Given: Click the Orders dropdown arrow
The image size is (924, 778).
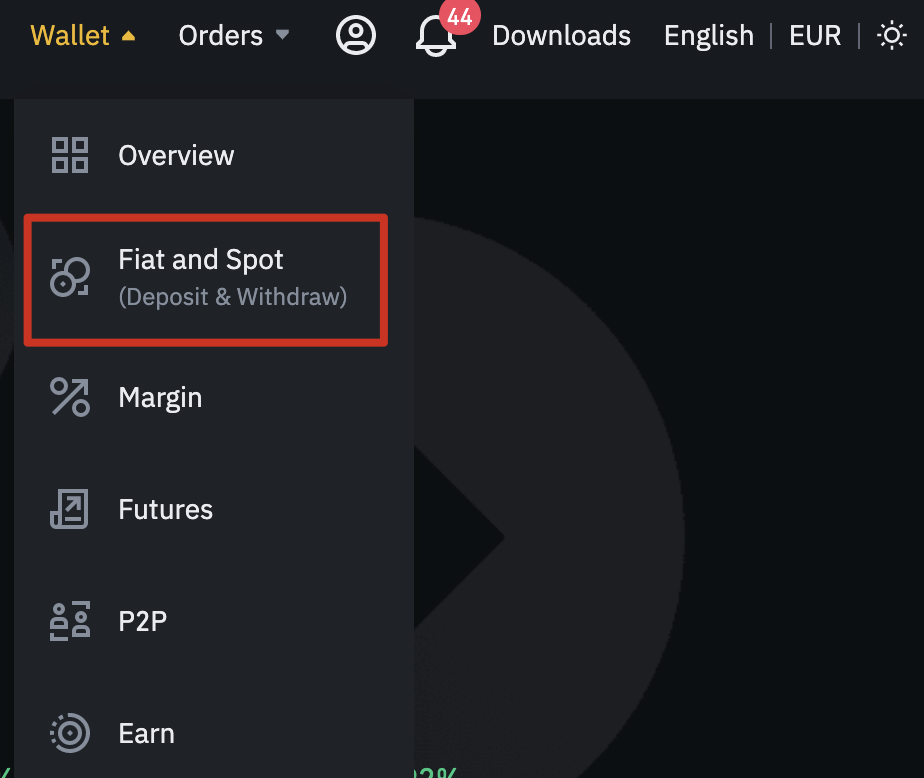Looking at the screenshot, I should pyautogui.click(x=282, y=36).
